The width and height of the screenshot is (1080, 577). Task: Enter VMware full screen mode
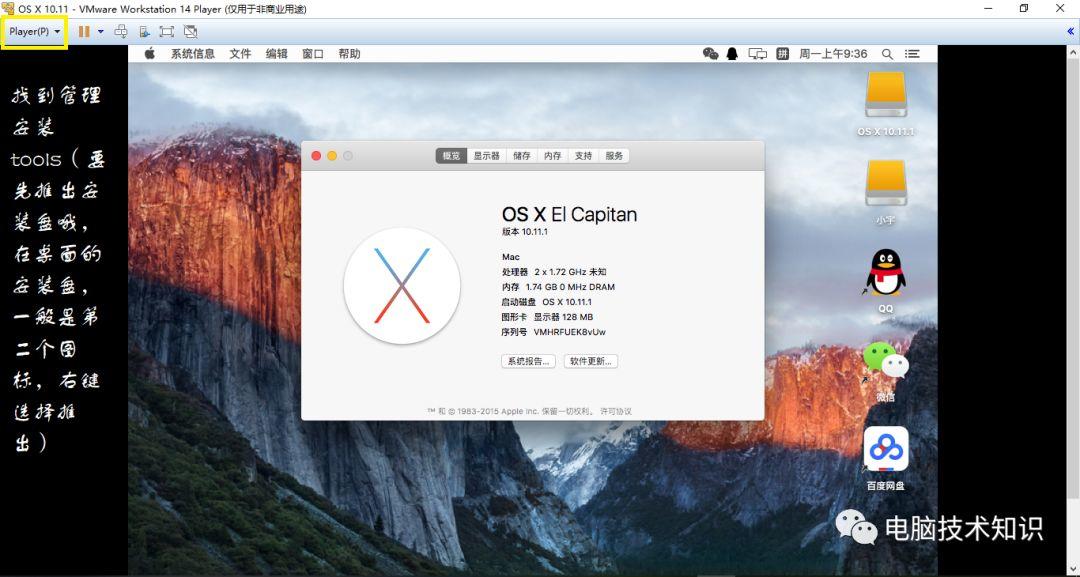(x=167, y=32)
